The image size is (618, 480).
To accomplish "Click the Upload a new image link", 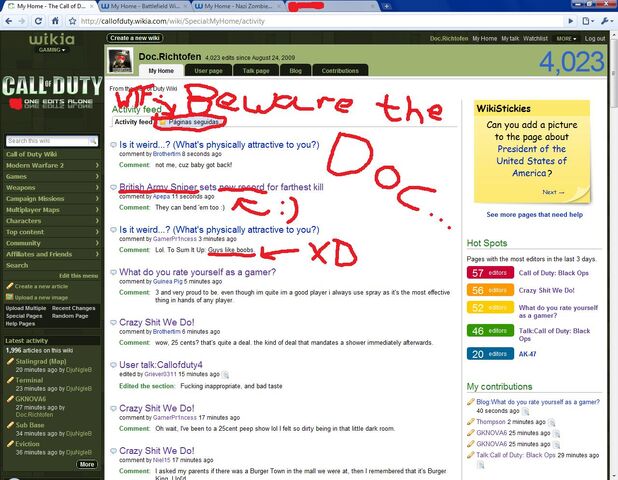I will point(41,298).
